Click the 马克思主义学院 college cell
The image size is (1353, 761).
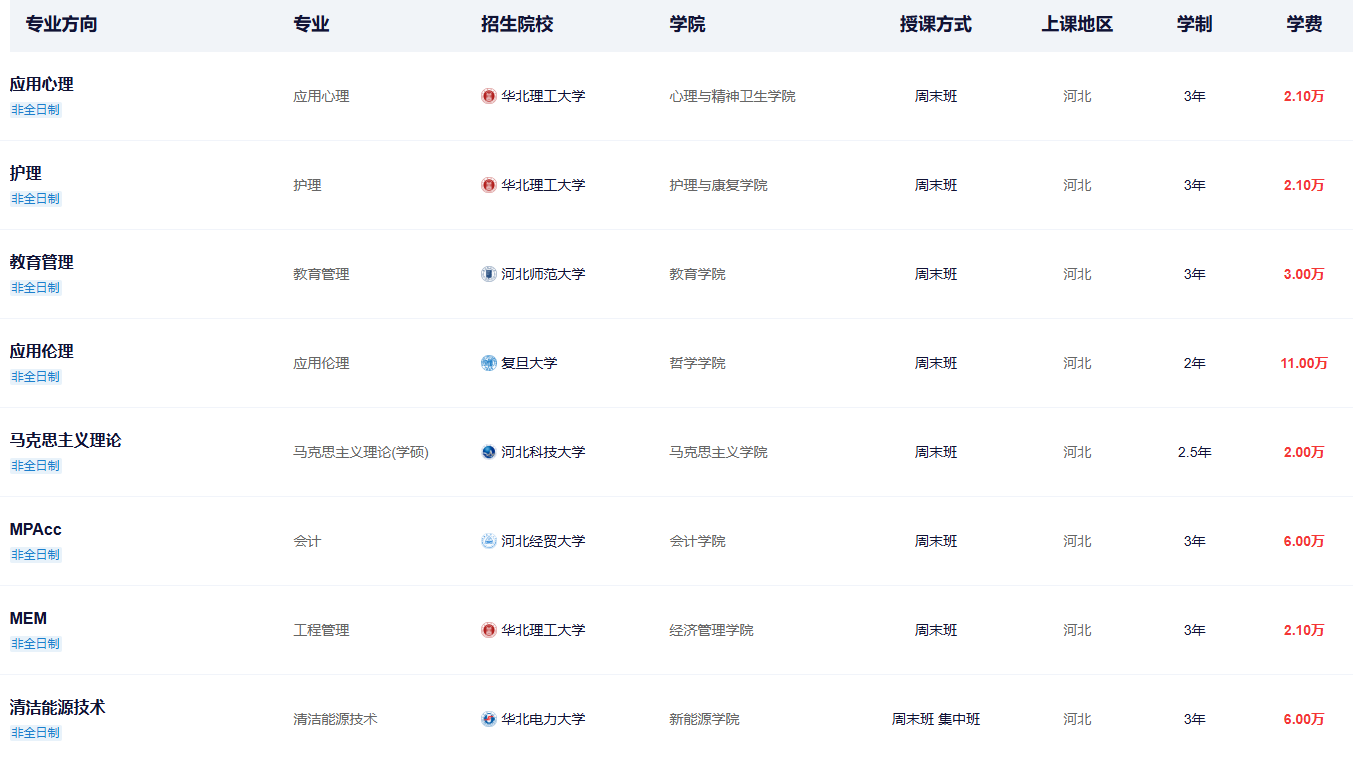718,452
